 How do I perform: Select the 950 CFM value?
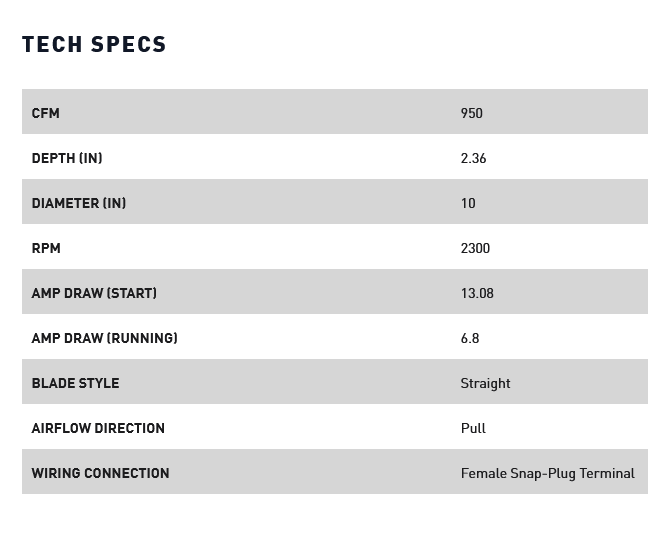(472, 113)
